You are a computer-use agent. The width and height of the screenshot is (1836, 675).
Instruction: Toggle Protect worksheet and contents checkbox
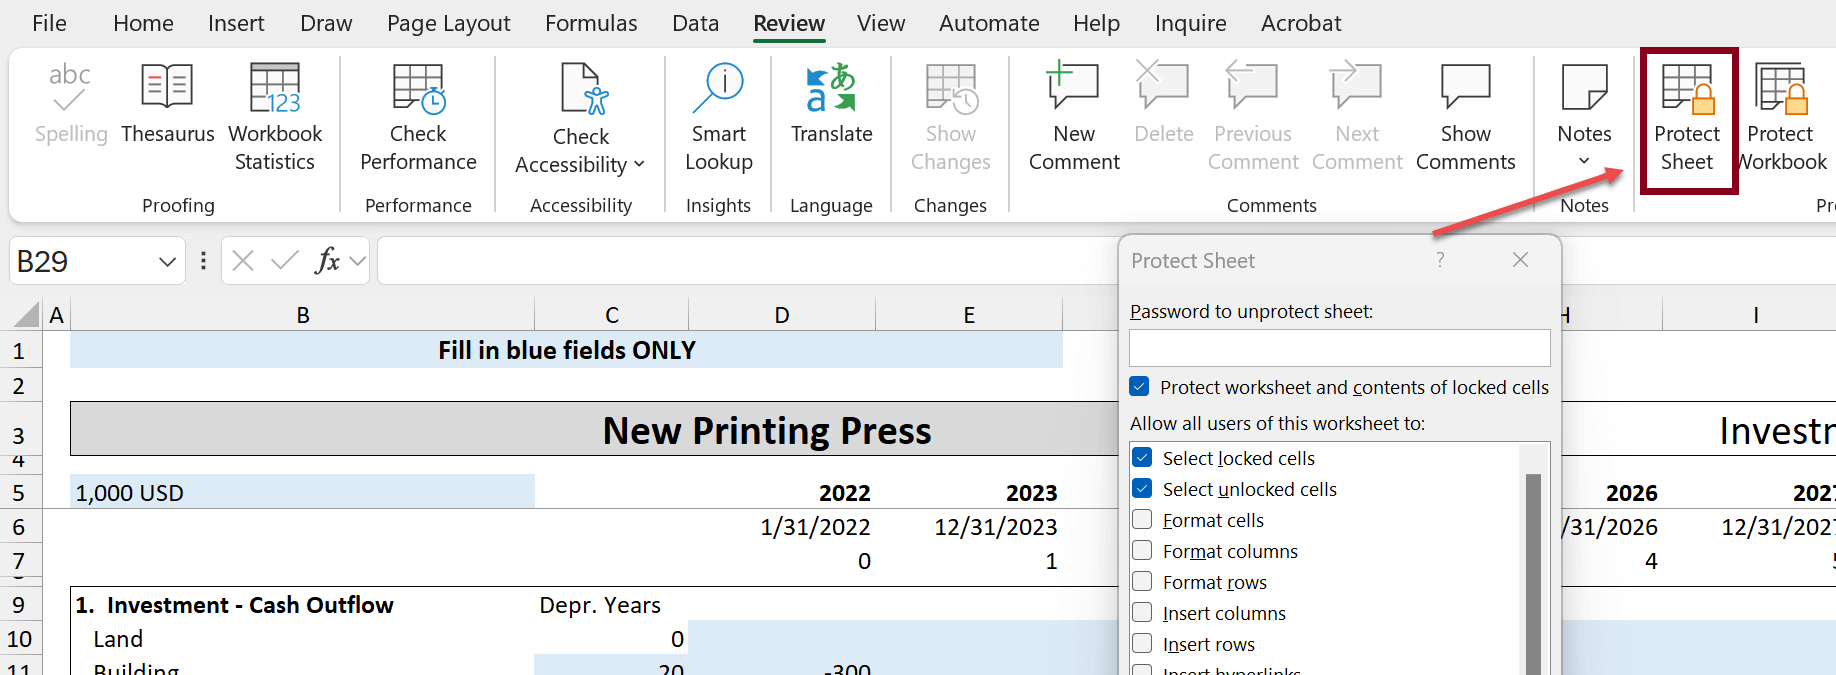(1139, 387)
